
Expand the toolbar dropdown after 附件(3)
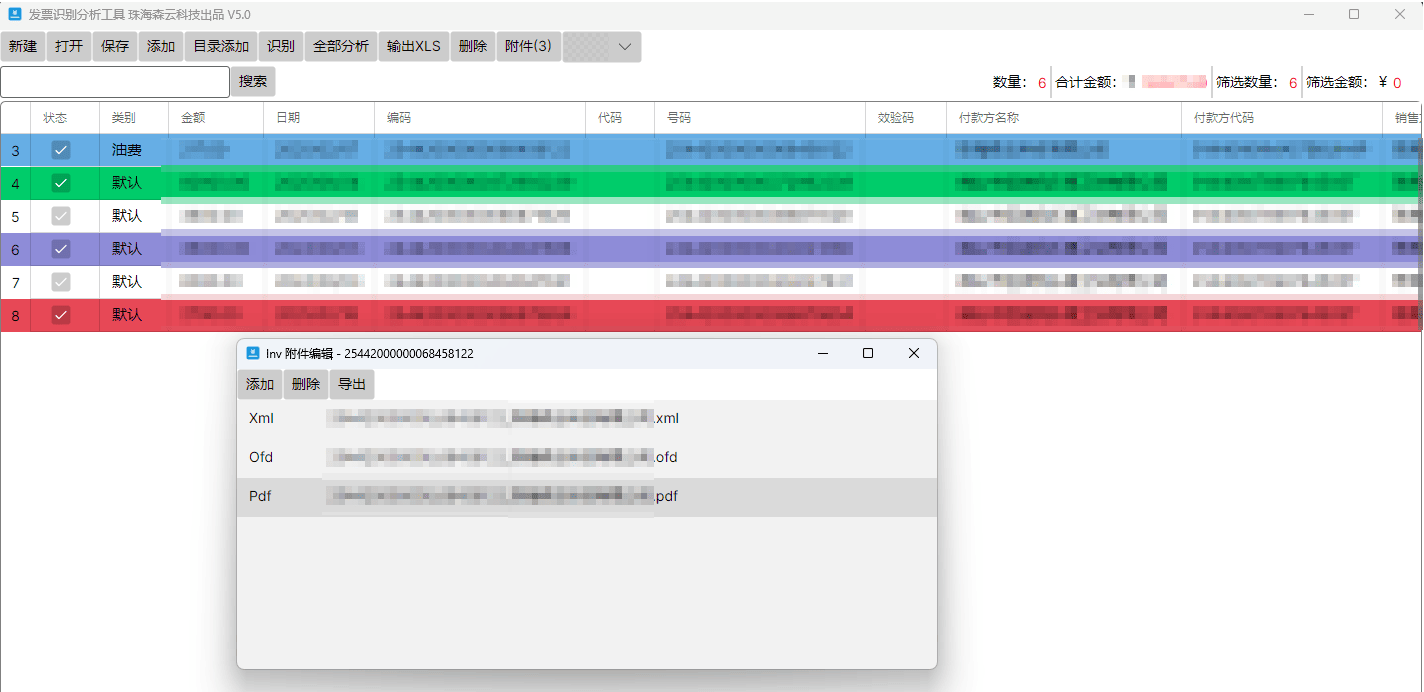pos(625,47)
